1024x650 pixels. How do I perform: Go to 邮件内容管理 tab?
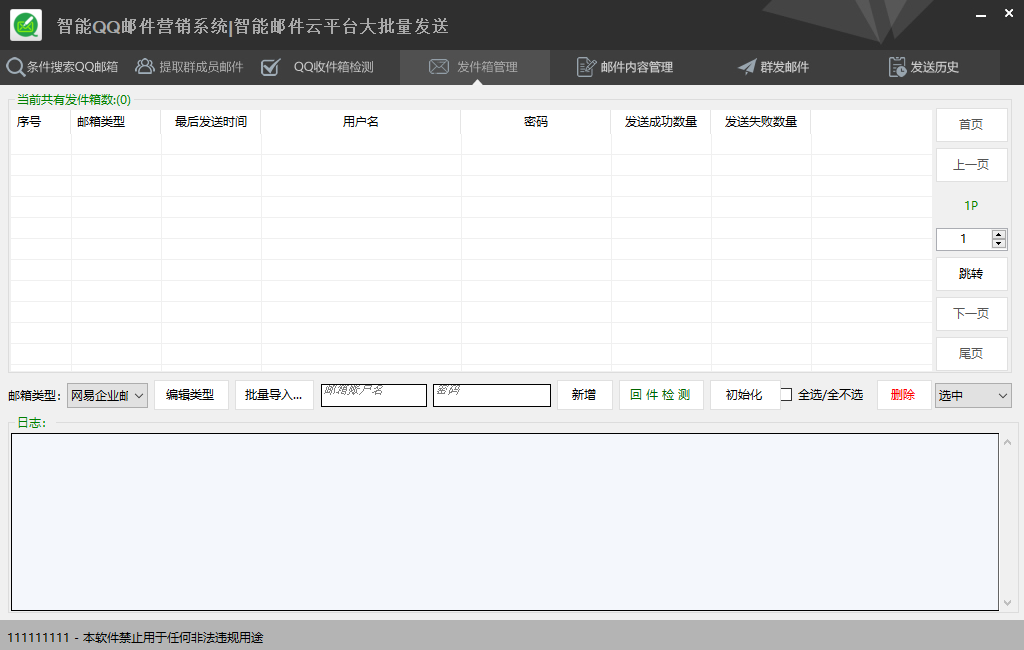(625, 67)
